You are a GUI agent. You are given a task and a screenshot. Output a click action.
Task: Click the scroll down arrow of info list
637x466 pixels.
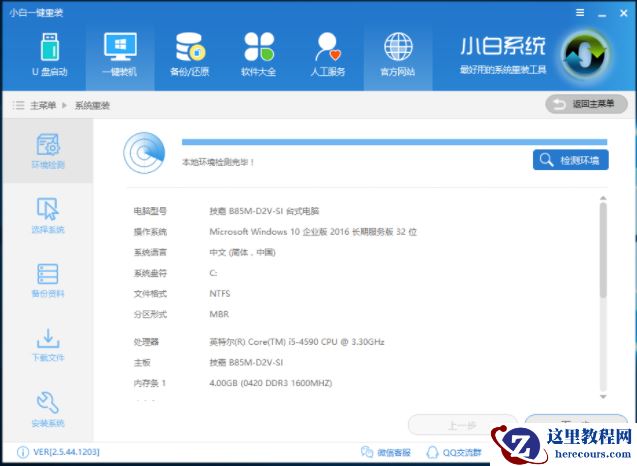point(603,397)
